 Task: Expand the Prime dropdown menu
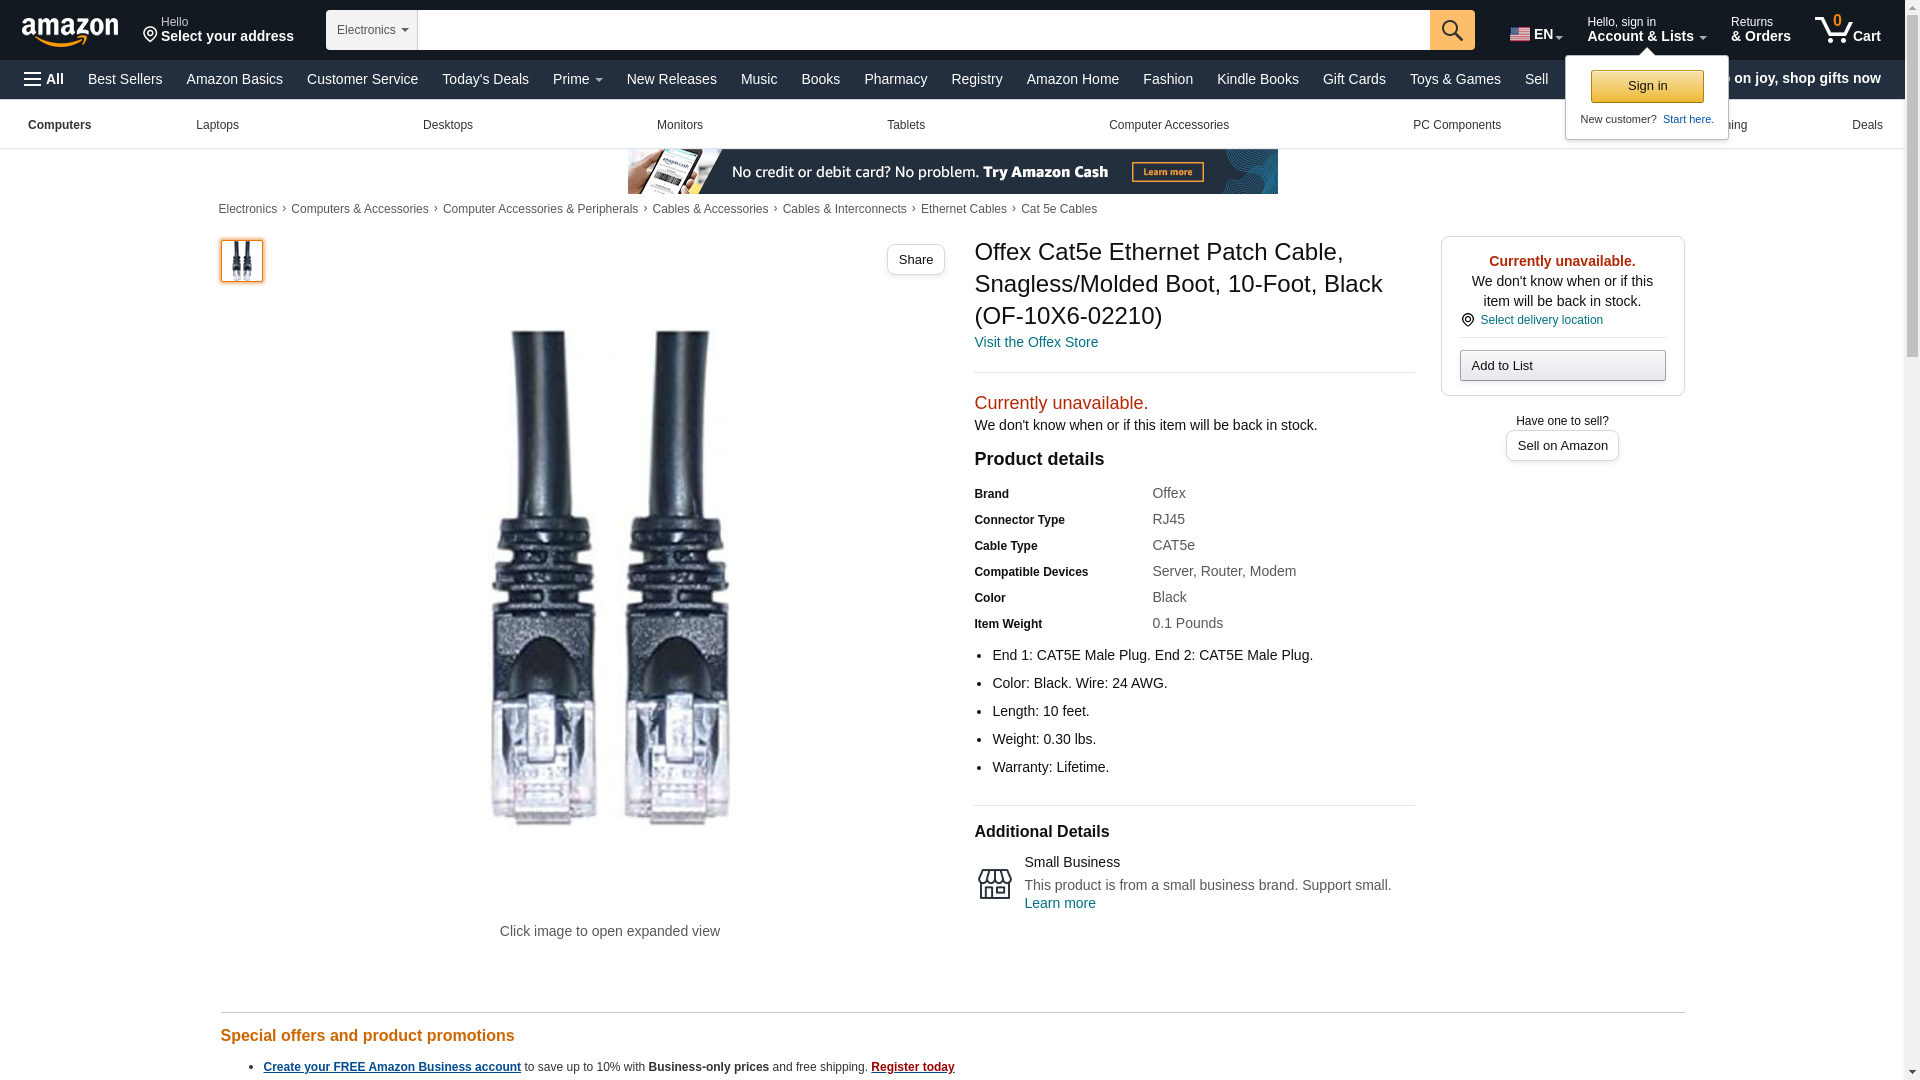[578, 79]
